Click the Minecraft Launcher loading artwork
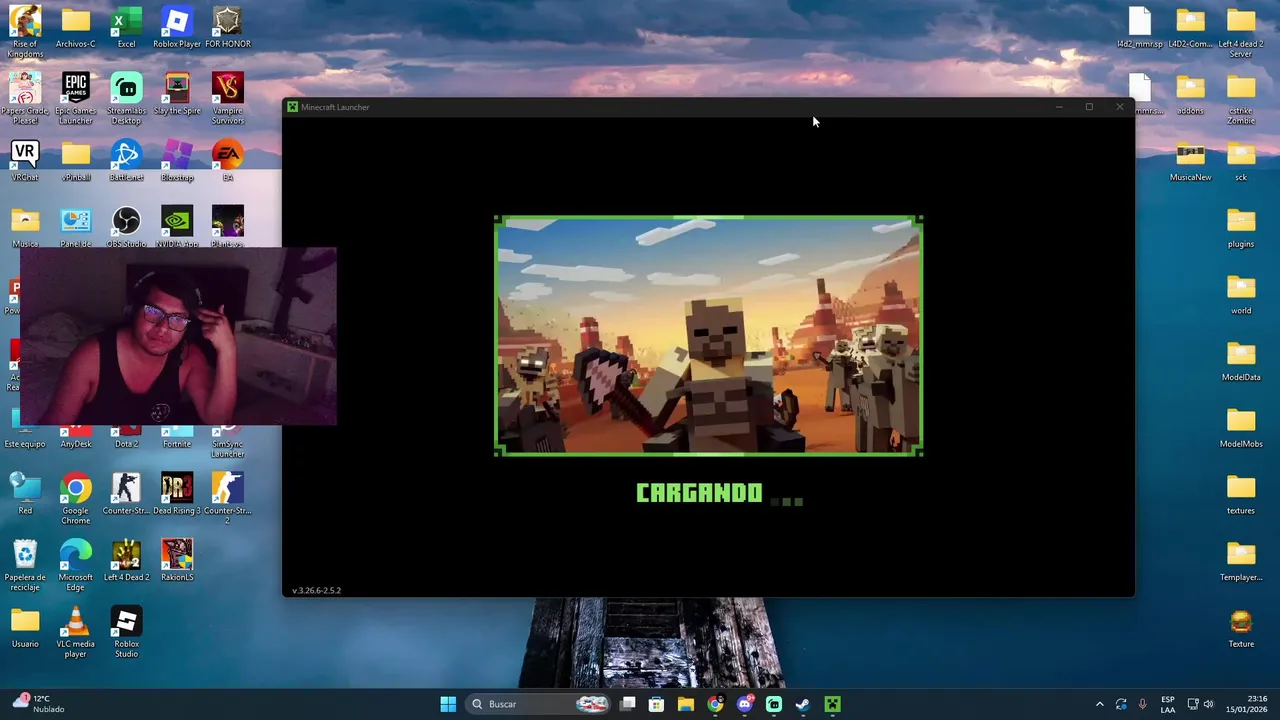This screenshot has height=720, width=1280. [708, 336]
